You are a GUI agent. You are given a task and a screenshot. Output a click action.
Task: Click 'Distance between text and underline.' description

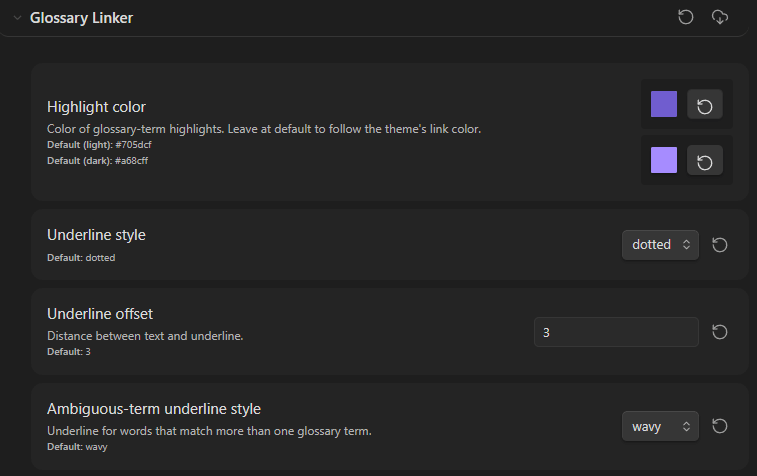coord(145,336)
